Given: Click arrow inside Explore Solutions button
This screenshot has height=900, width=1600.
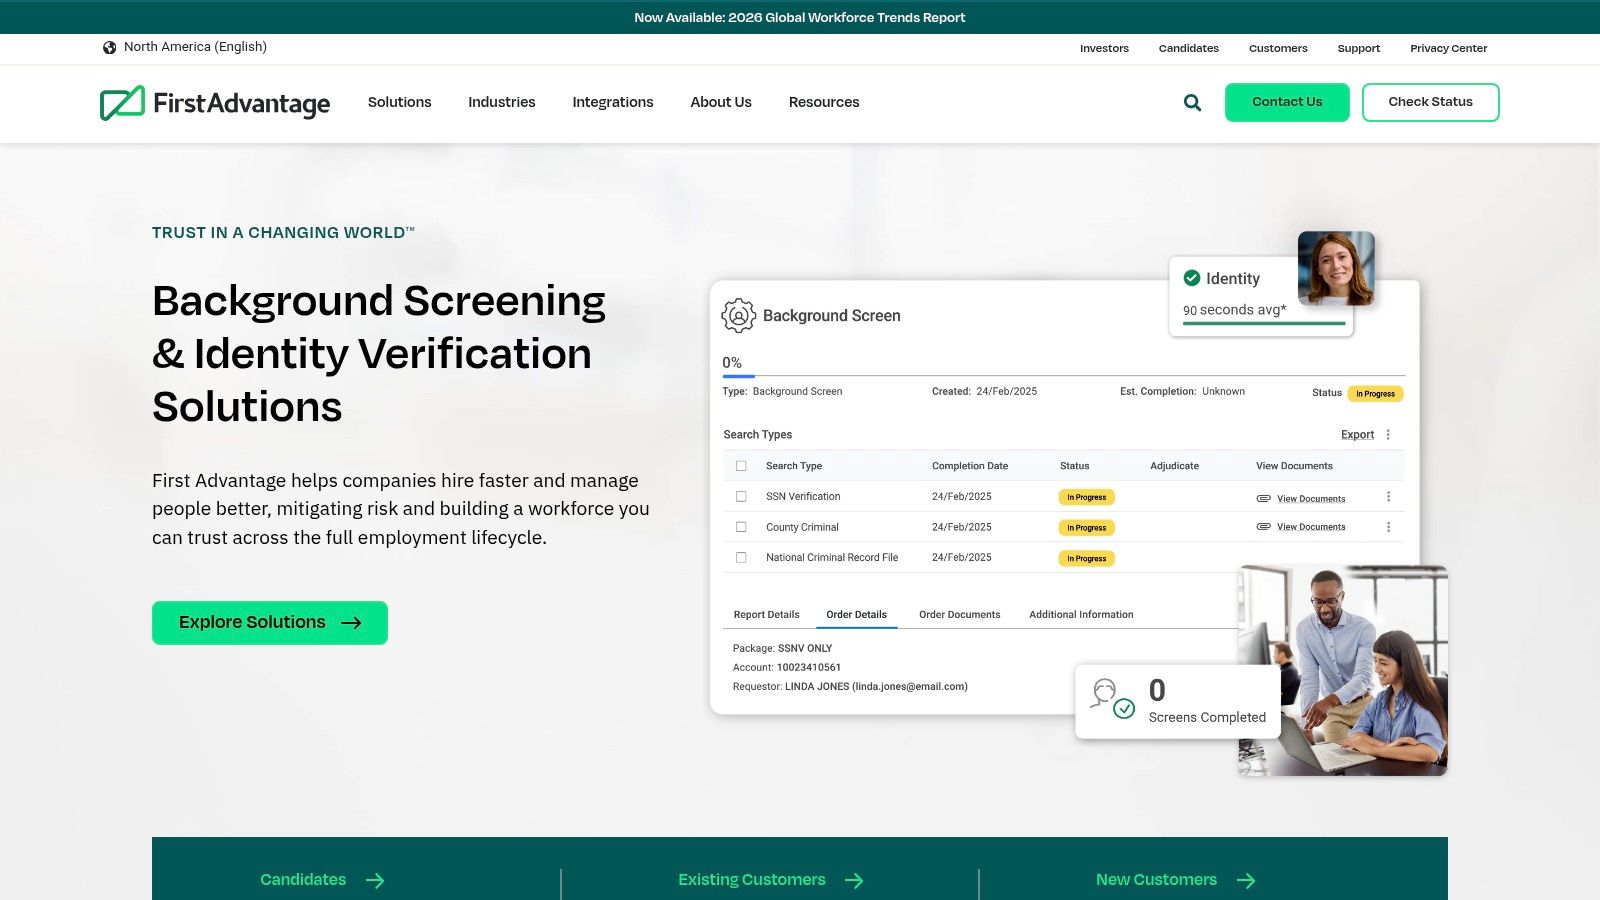Looking at the screenshot, I should (x=351, y=623).
